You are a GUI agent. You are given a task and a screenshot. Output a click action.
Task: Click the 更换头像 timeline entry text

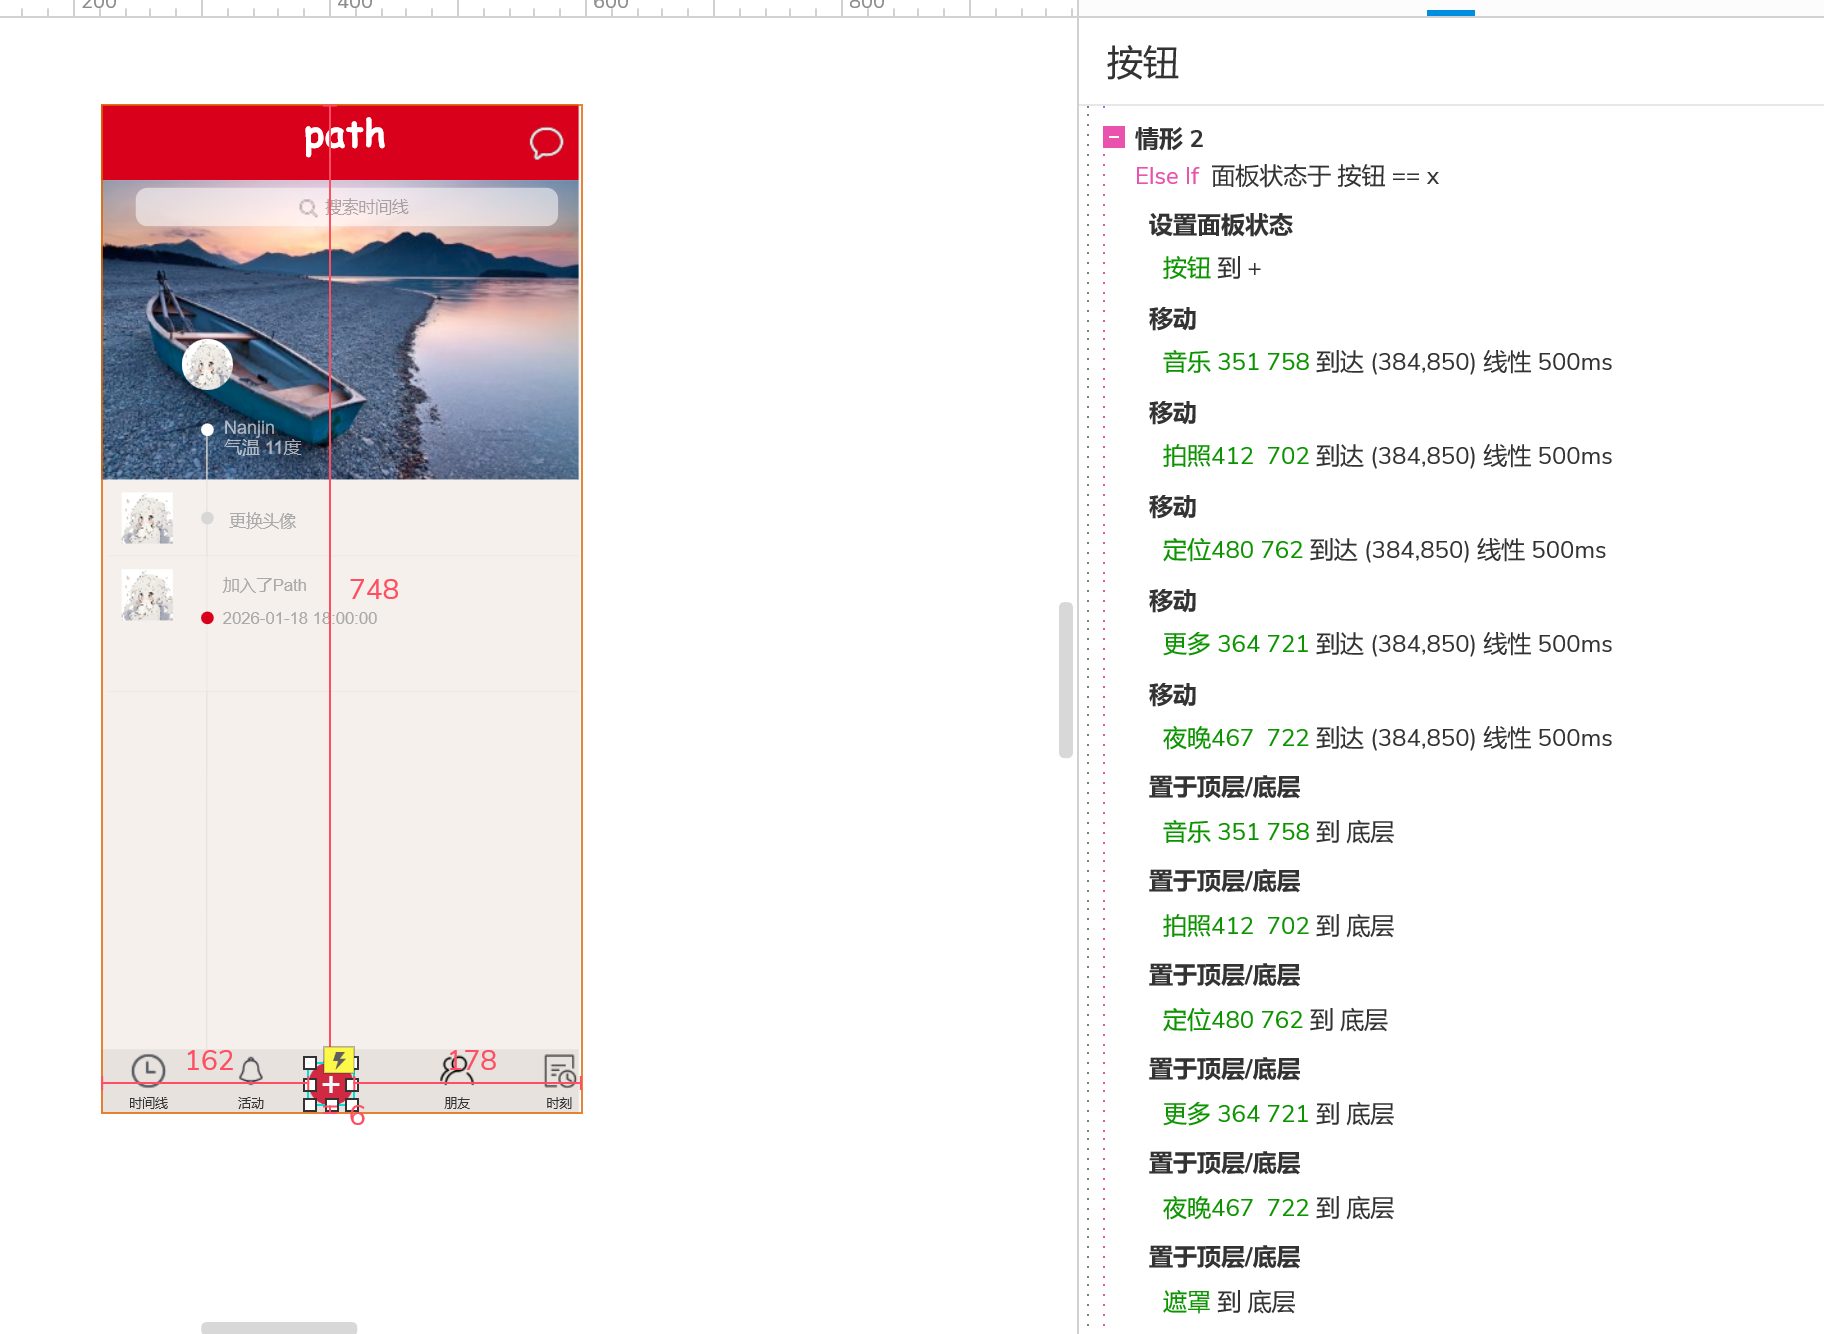(262, 521)
